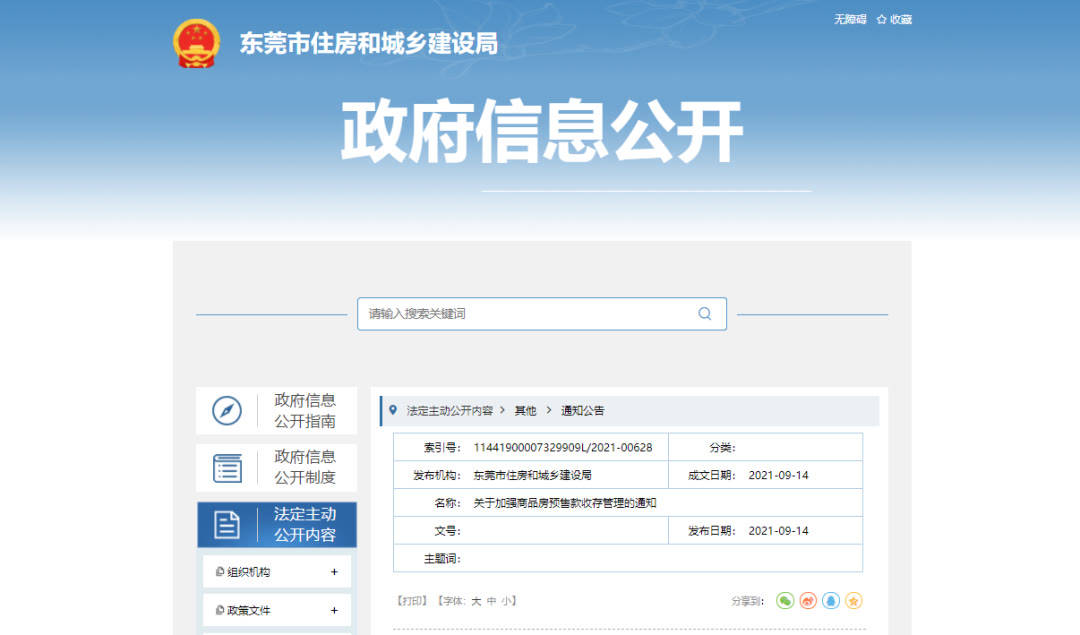Click the national emblem logo
The width and height of the screenshot is (1080, 635).
(x=196, y=44)
